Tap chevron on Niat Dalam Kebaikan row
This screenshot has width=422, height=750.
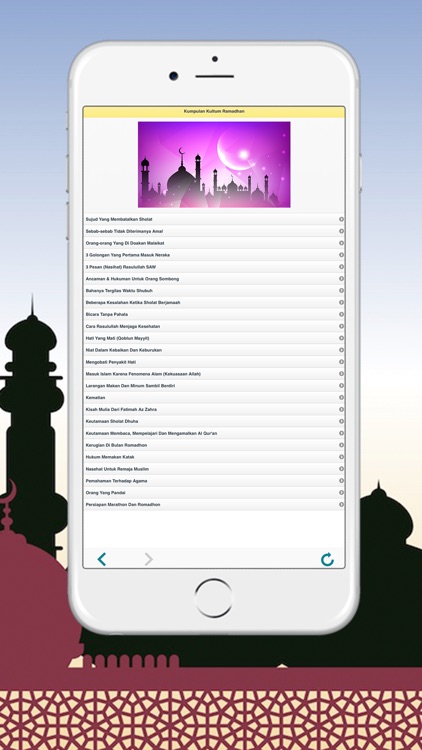[x=341, y=350]
